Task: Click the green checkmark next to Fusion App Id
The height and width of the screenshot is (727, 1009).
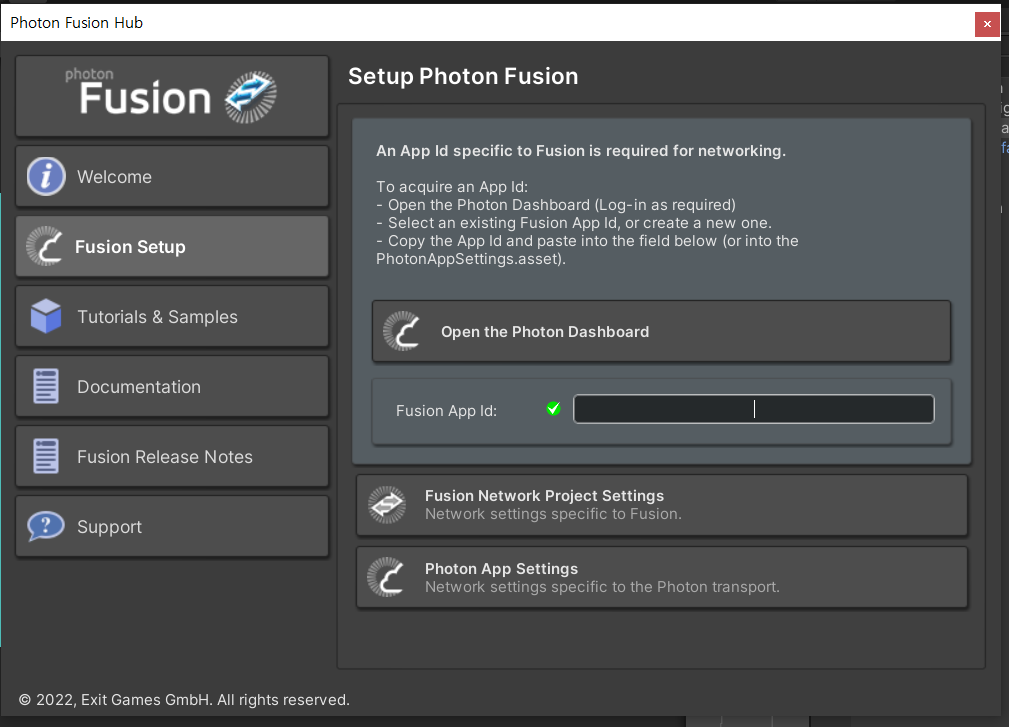Action: (x=553, y=409)
